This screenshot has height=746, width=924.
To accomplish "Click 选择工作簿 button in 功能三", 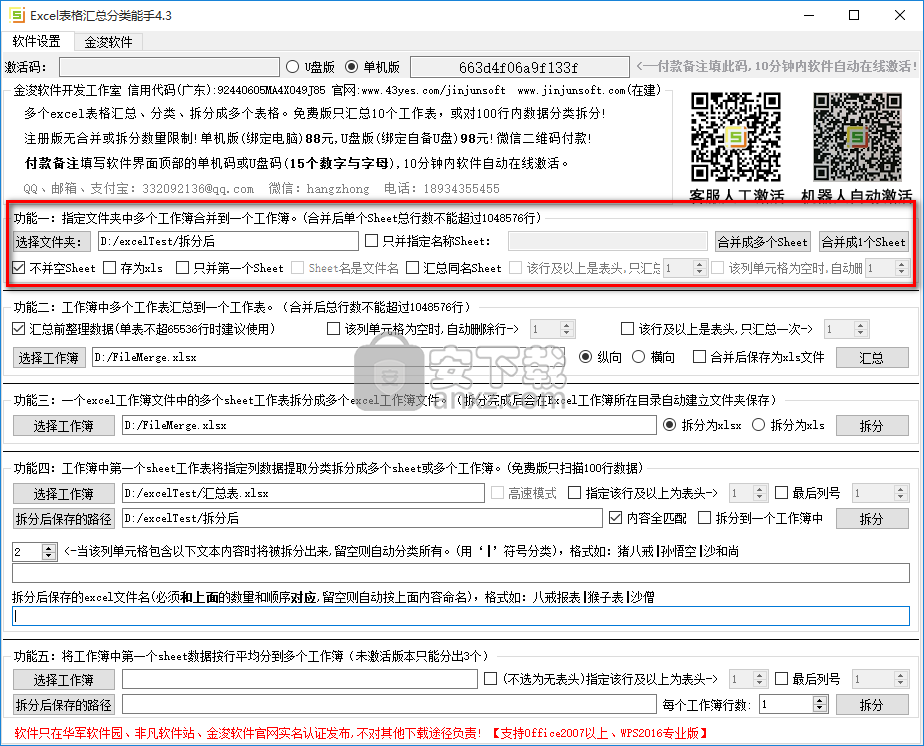I will click(64, 425).
